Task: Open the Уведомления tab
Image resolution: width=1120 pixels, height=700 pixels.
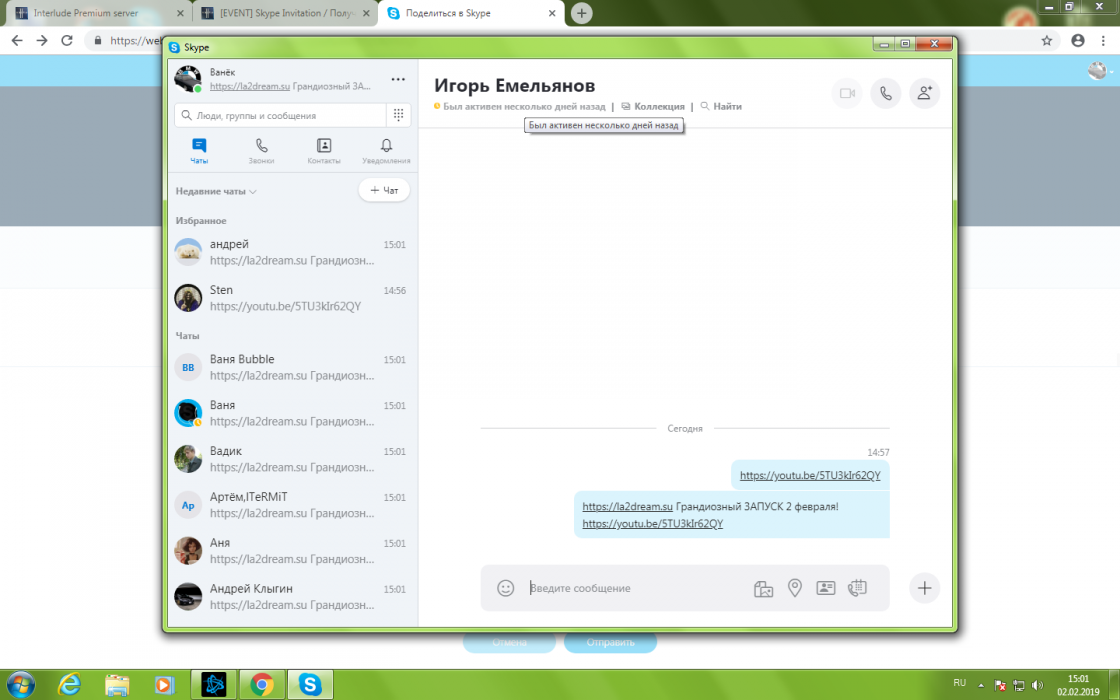Action: (x=386, y=151)
